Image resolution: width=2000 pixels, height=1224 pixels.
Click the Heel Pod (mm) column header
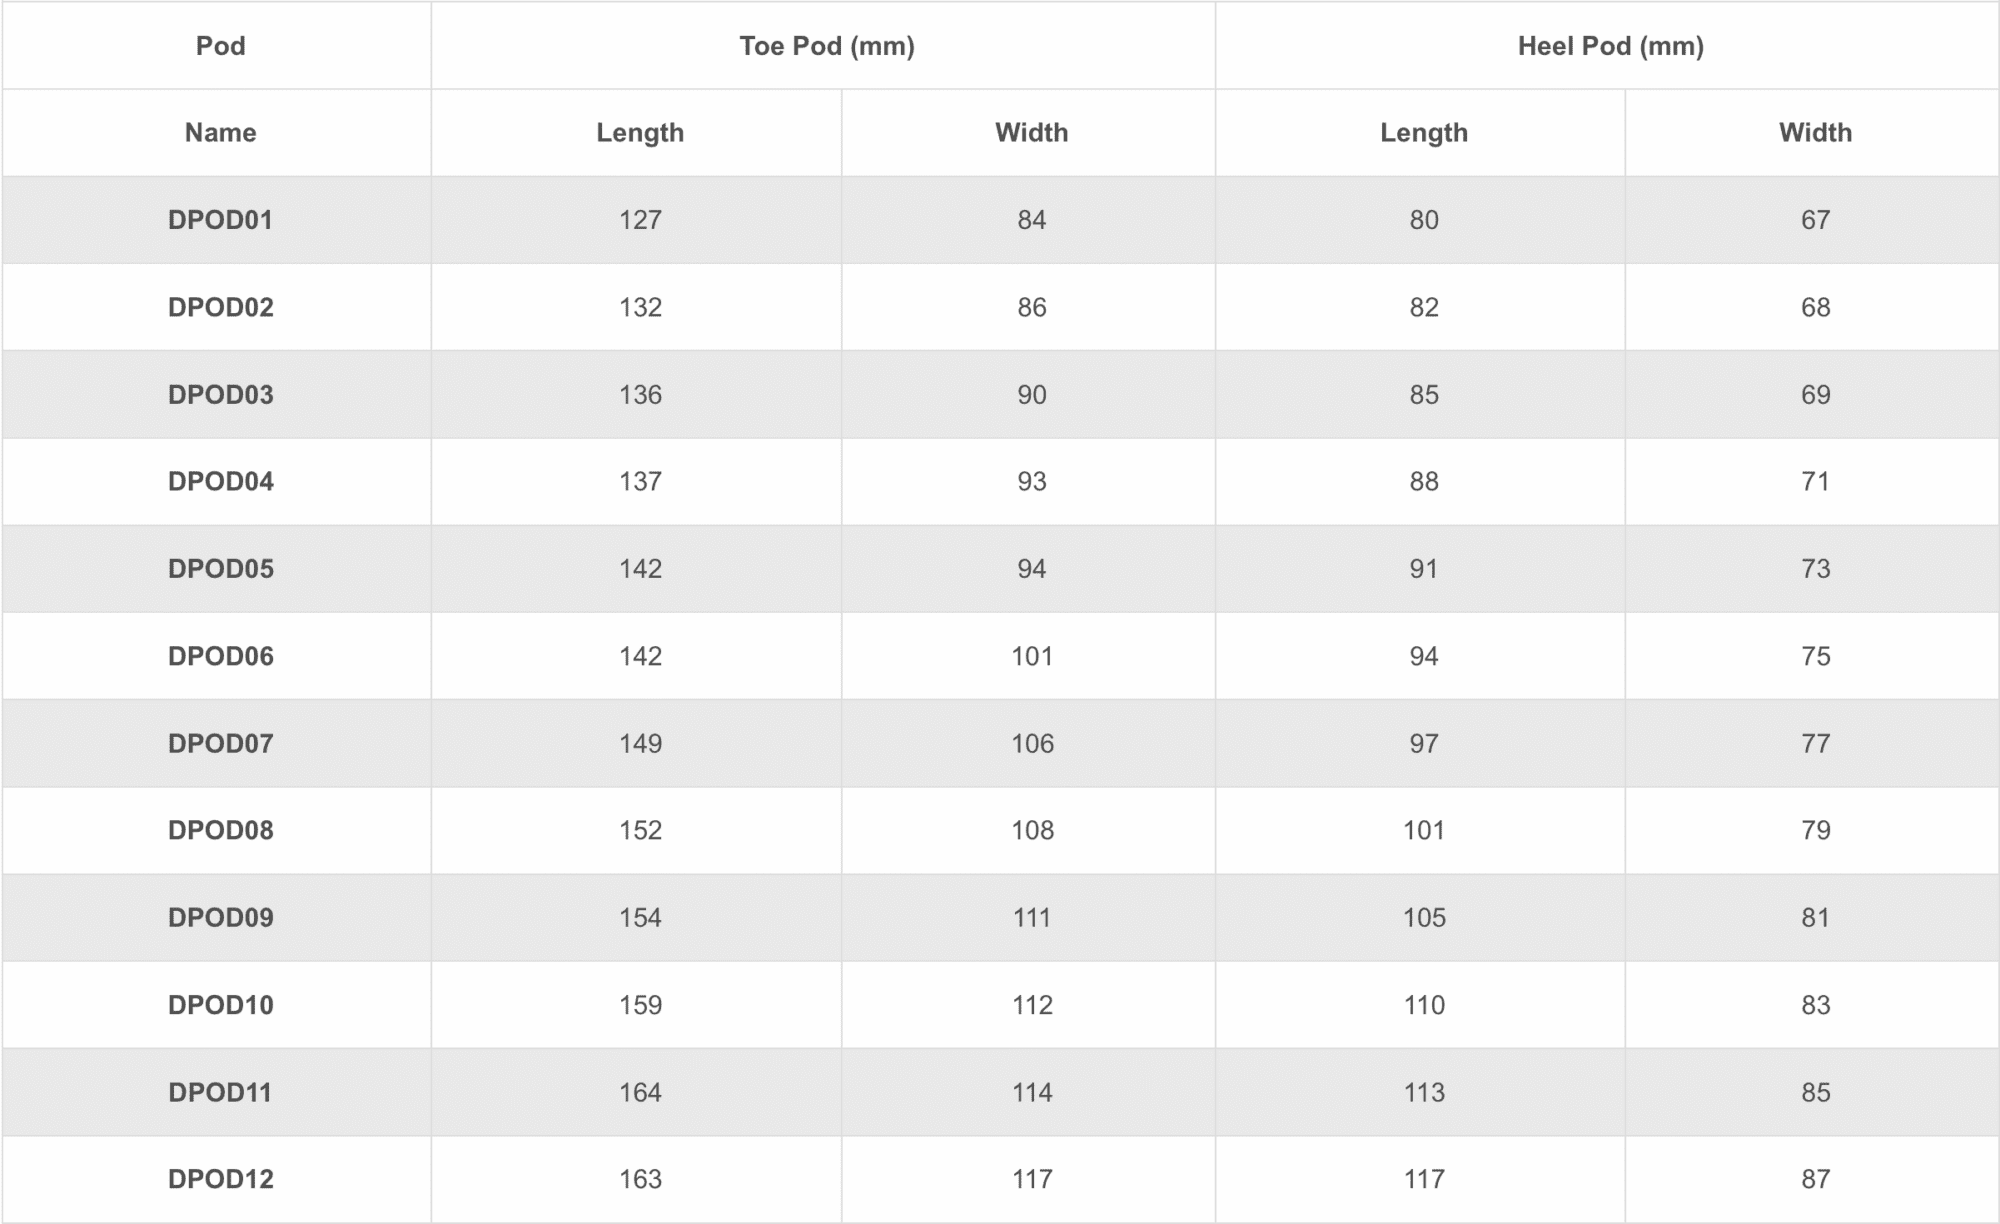(1610, 46)
